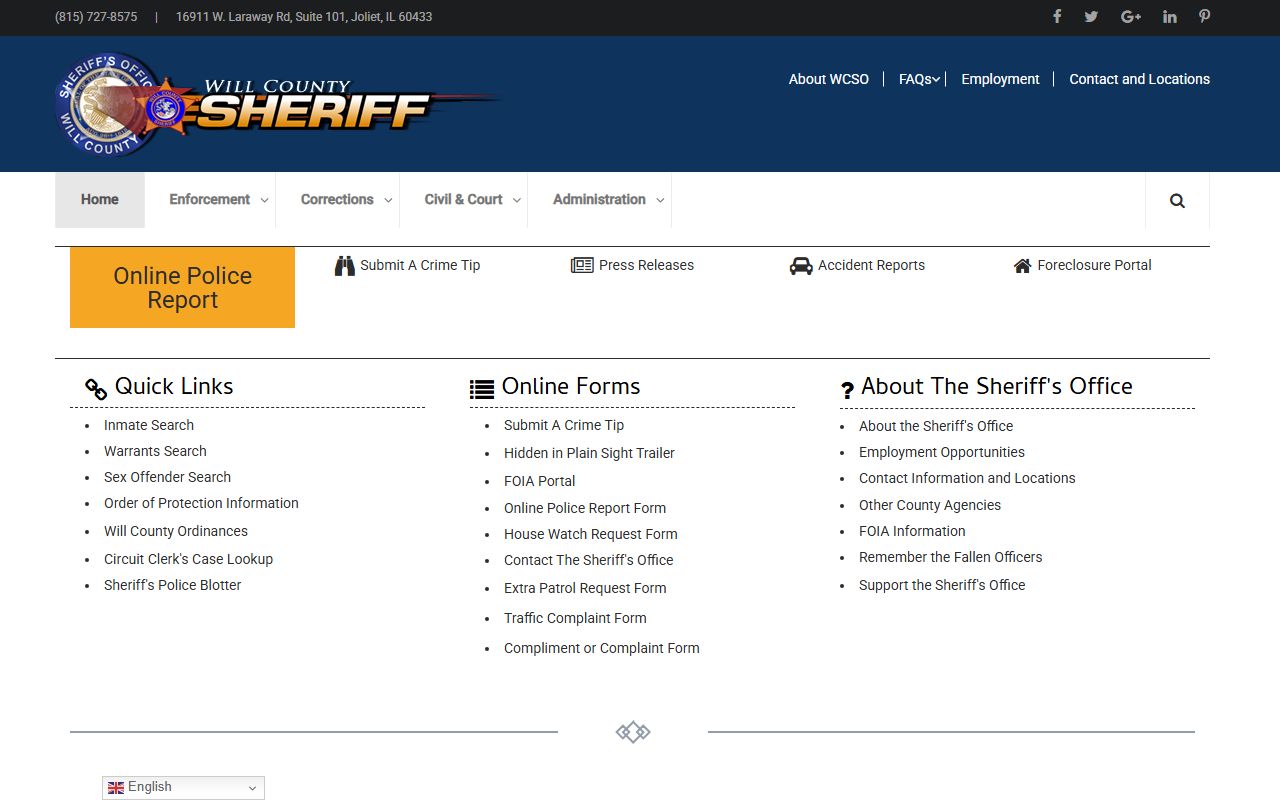Open the Employment menu item

1000,79
